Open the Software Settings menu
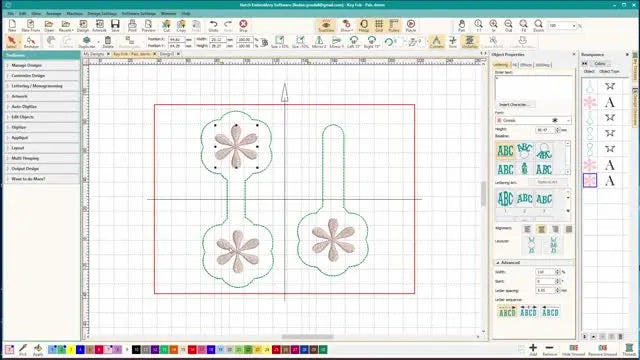This screenshot has width=640, height=360. [x=139, y=13]
